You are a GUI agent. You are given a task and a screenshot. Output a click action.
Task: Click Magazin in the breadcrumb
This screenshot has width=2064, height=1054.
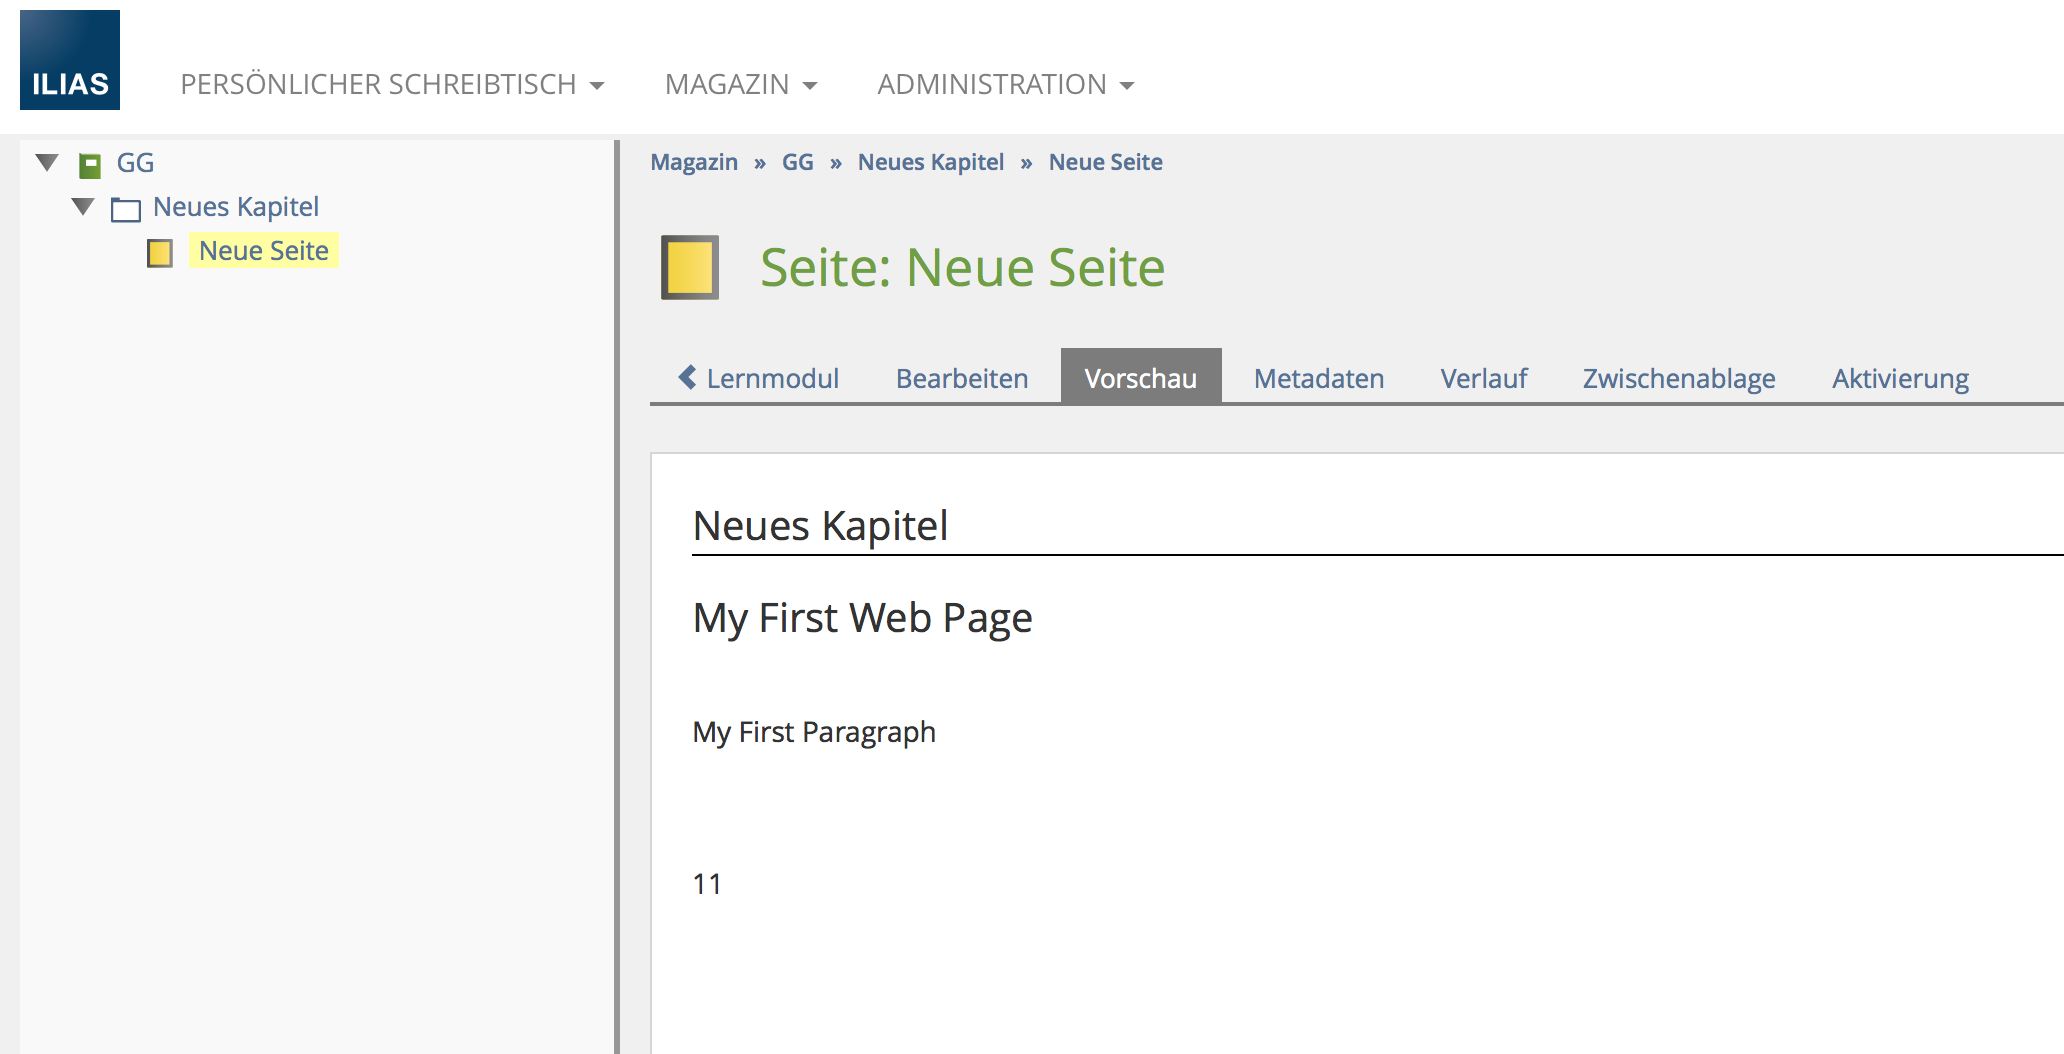click(x=694, y=163)
